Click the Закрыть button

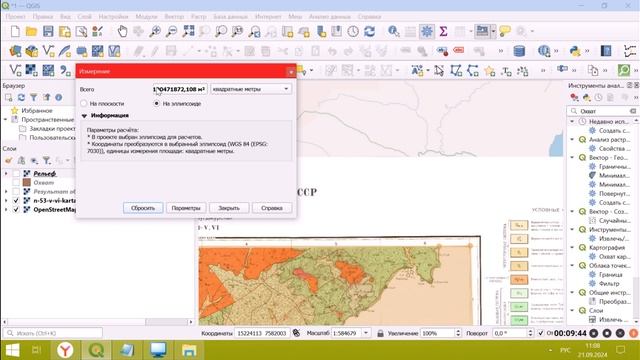tap(229, 208)
